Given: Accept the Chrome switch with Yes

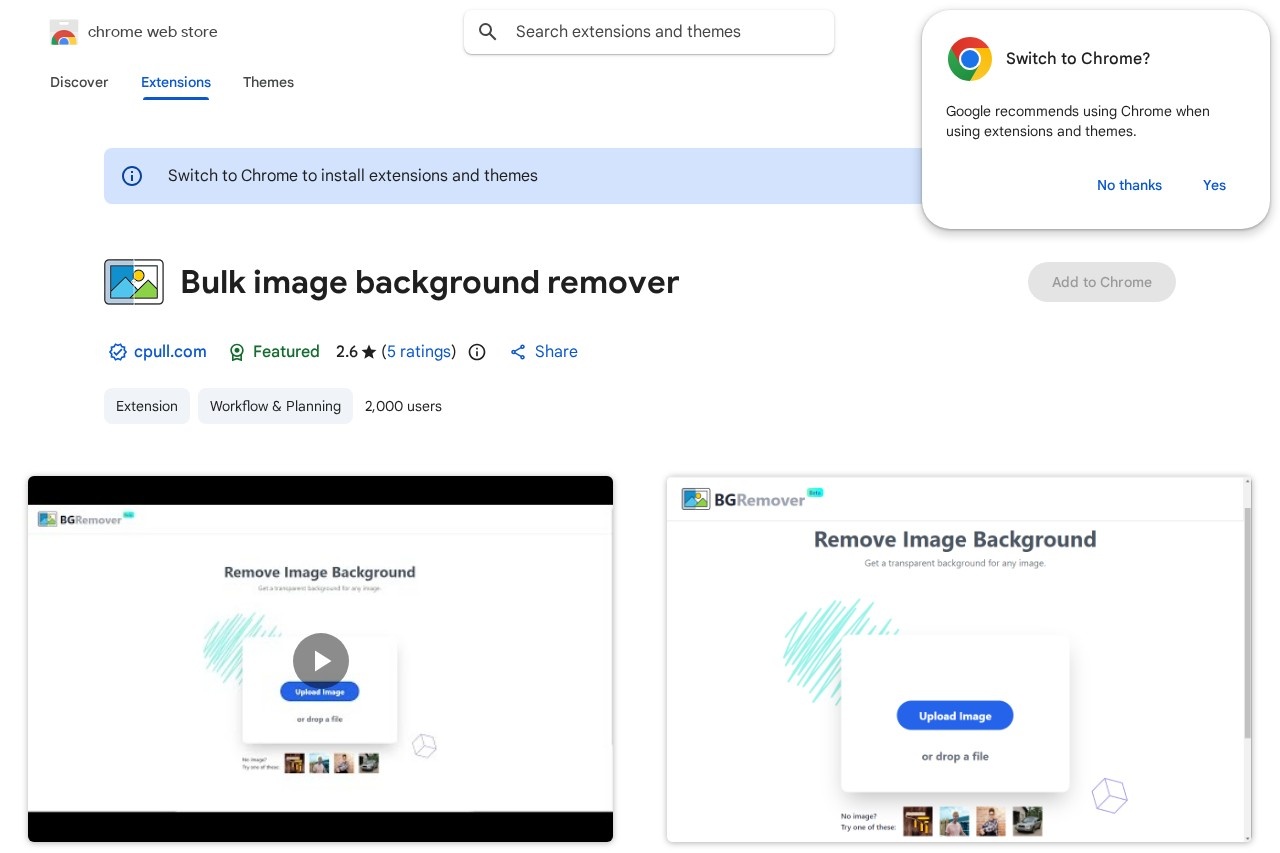Looking at the screenshot, I should click(1214, 185).
